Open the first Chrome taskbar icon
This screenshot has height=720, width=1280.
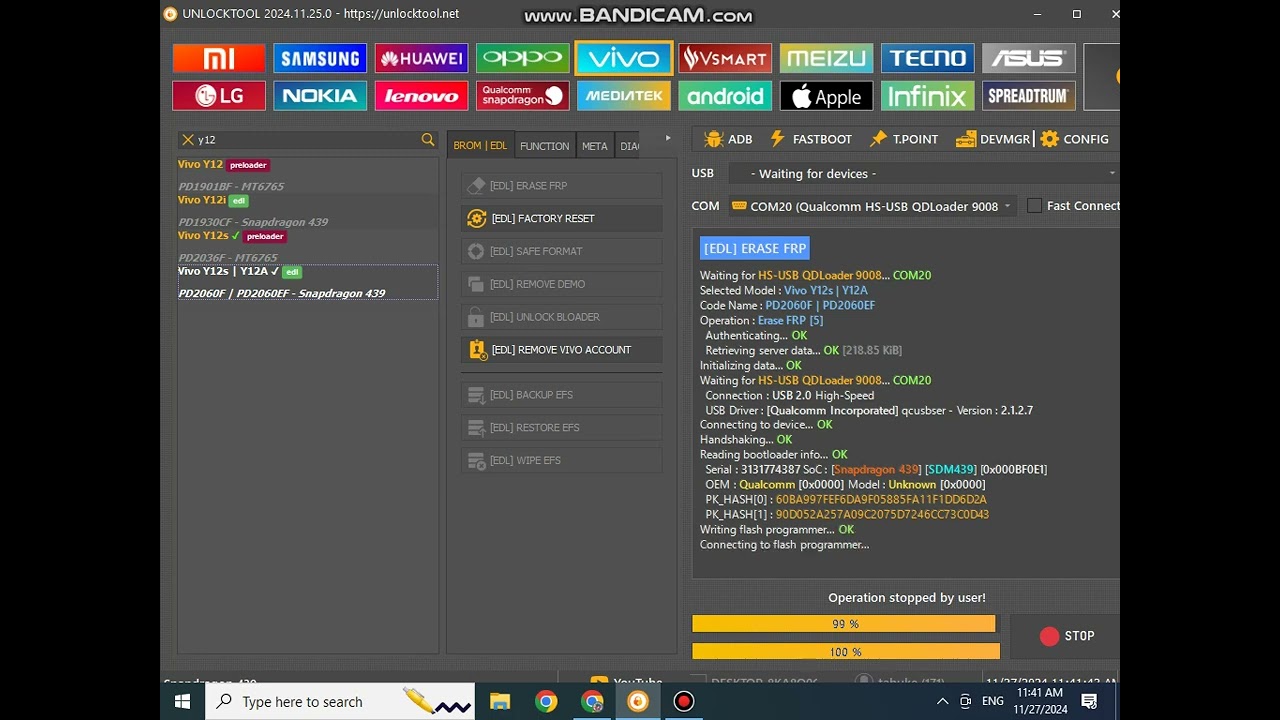click(546, 701)
